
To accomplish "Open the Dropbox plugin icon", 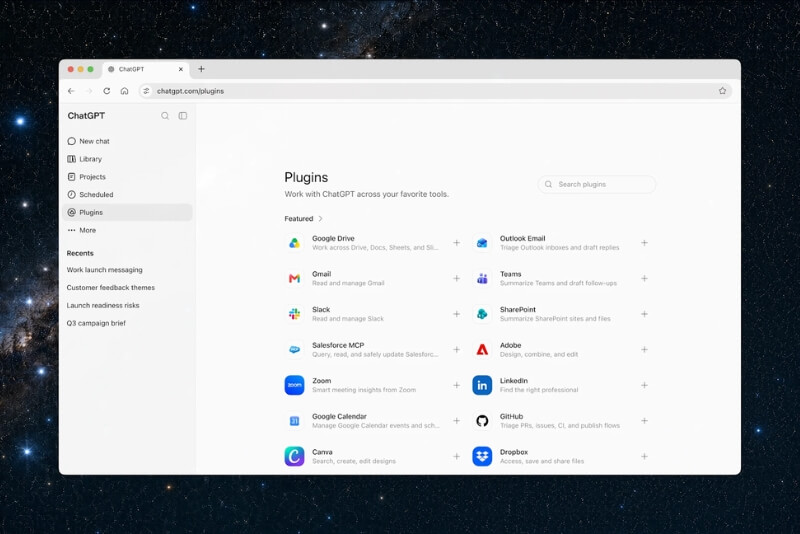I will (x=482, y=456).
